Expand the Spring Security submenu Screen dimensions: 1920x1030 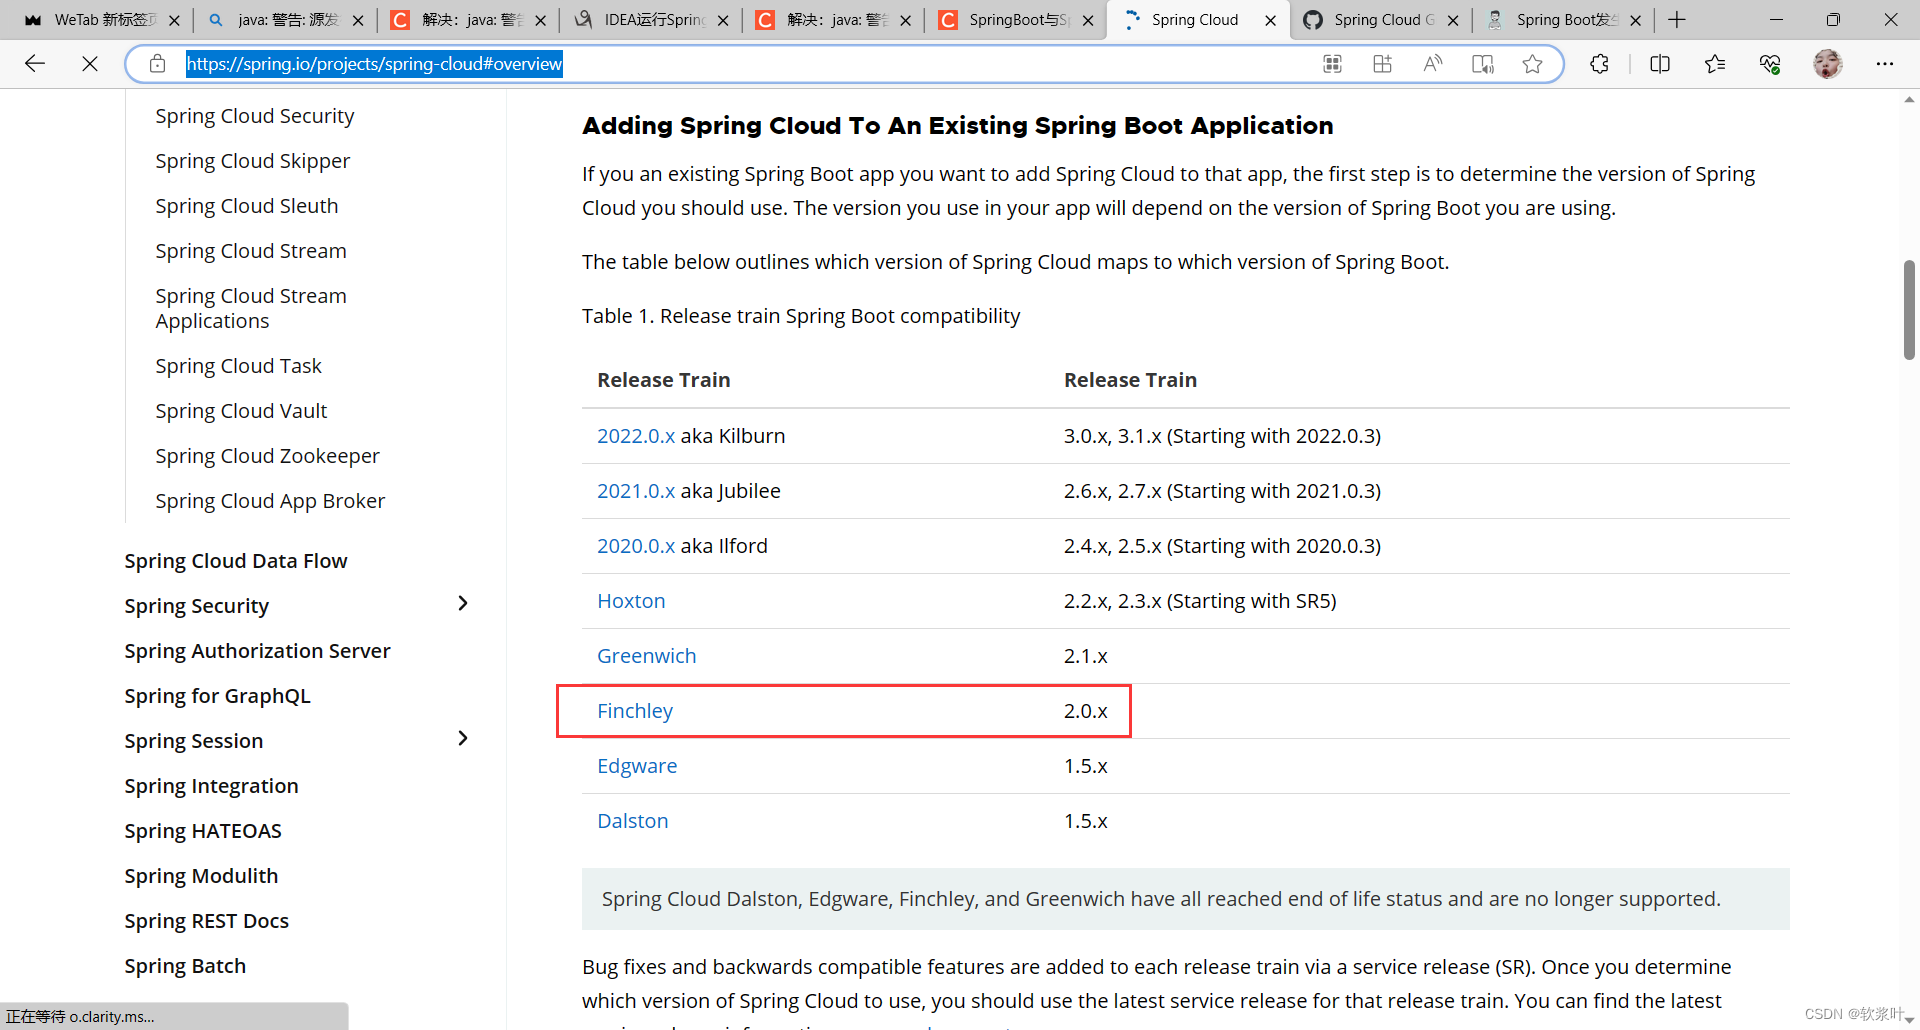462,603
